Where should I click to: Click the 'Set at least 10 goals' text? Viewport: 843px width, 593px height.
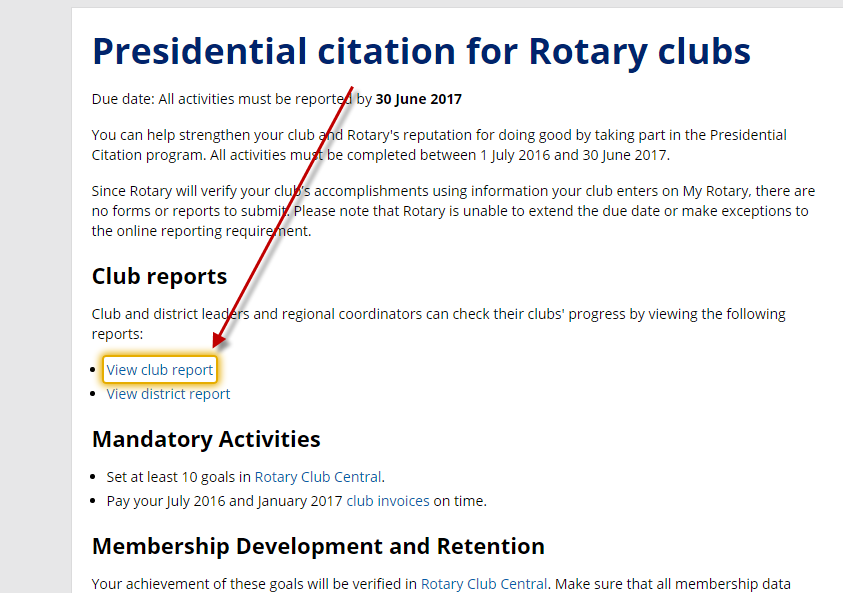[x=179, y=477]
